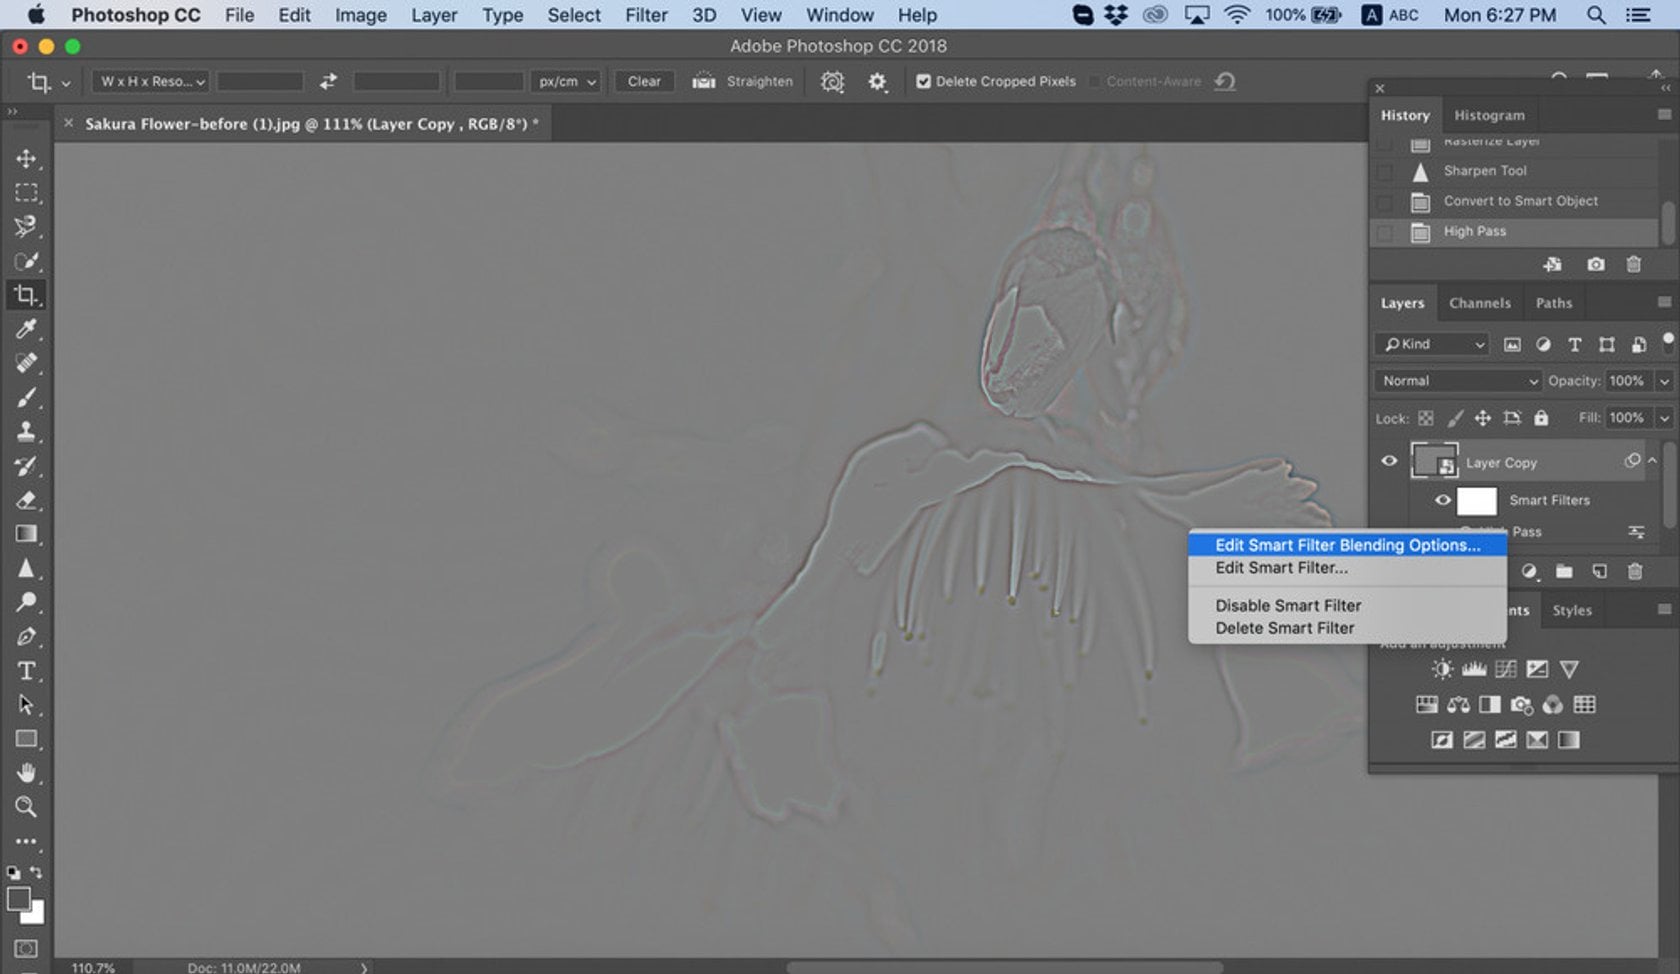Image resolution: width=1680 pixels, height=974 pixels.
Task: Open the Normal blend mode dropdown
Action: [x=1458, y=381]
